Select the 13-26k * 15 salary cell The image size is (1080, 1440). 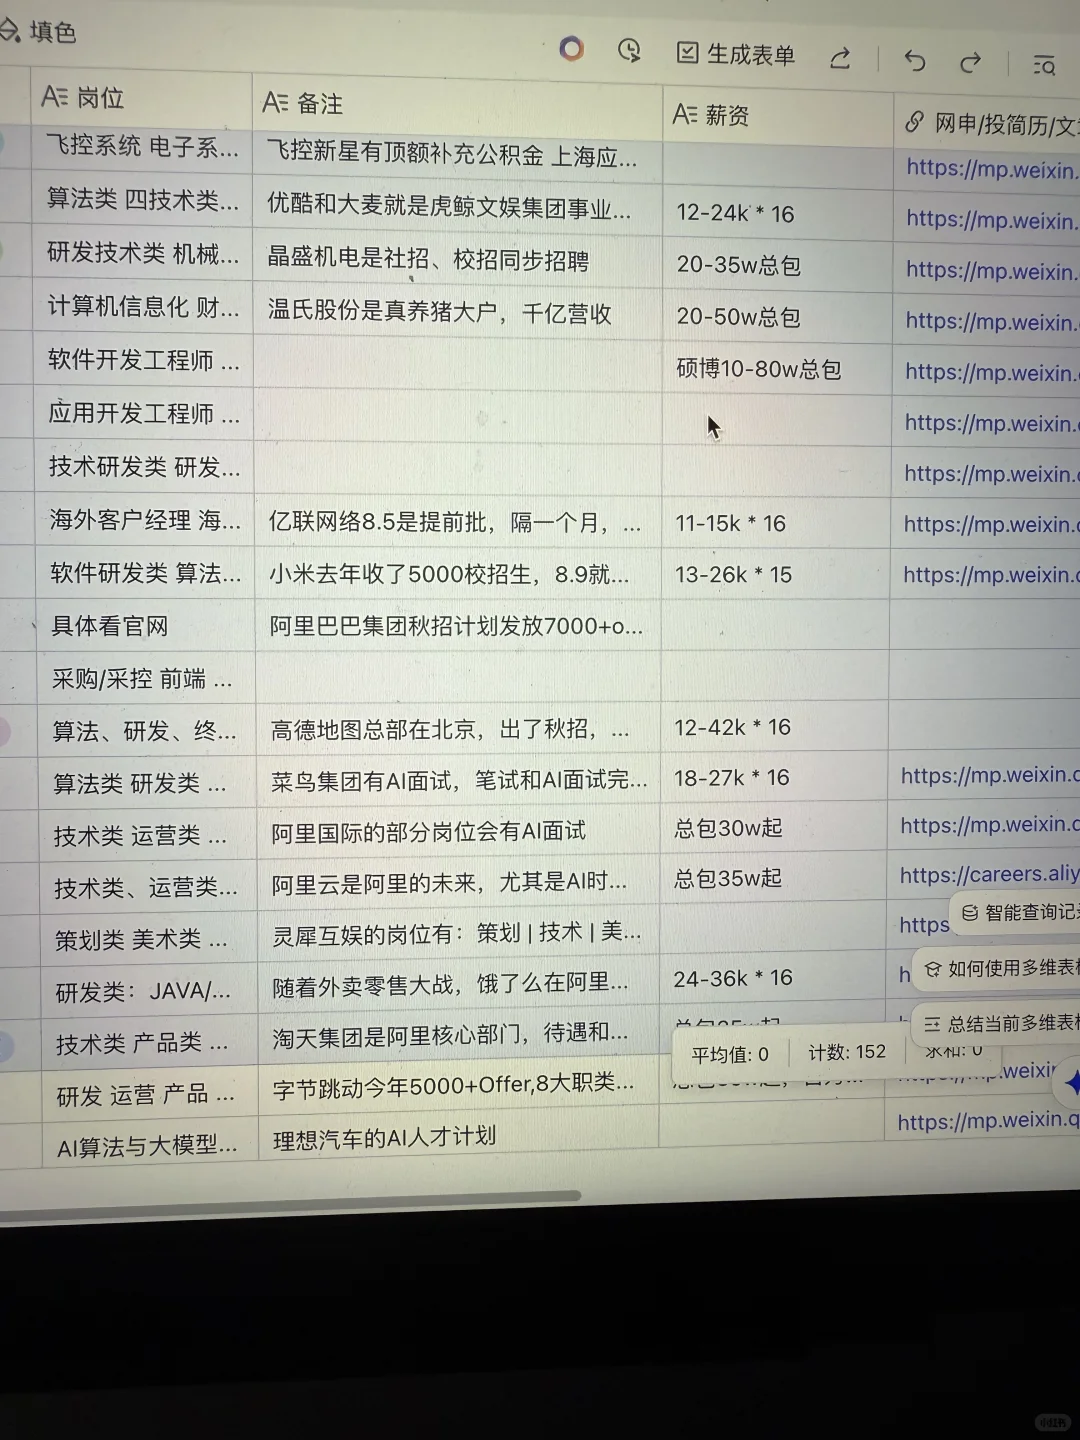click(x=776, y=574)
